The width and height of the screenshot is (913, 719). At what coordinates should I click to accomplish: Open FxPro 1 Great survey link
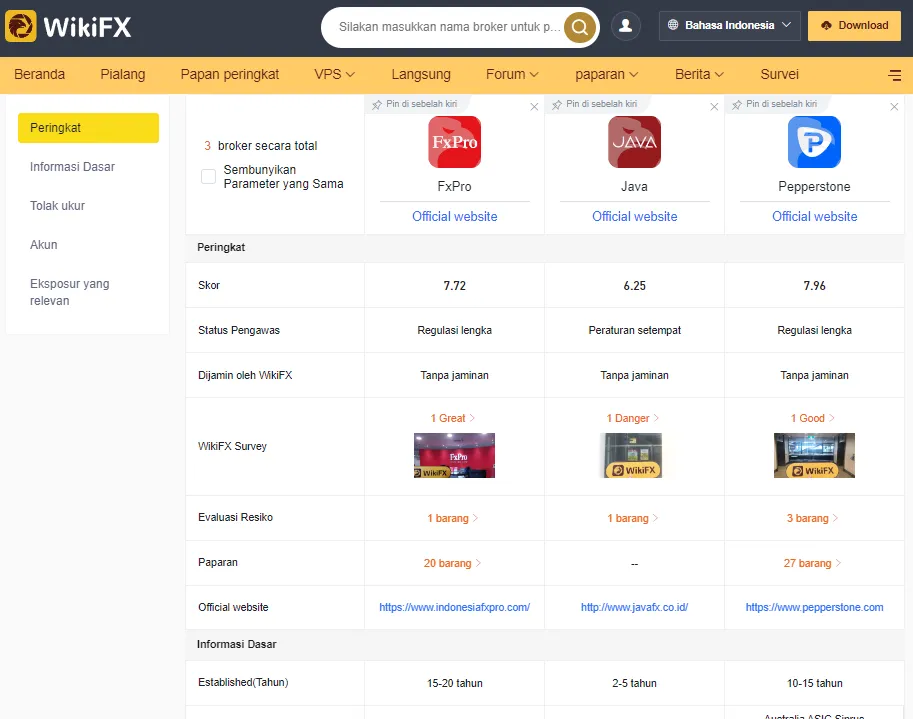pos(452,418)
